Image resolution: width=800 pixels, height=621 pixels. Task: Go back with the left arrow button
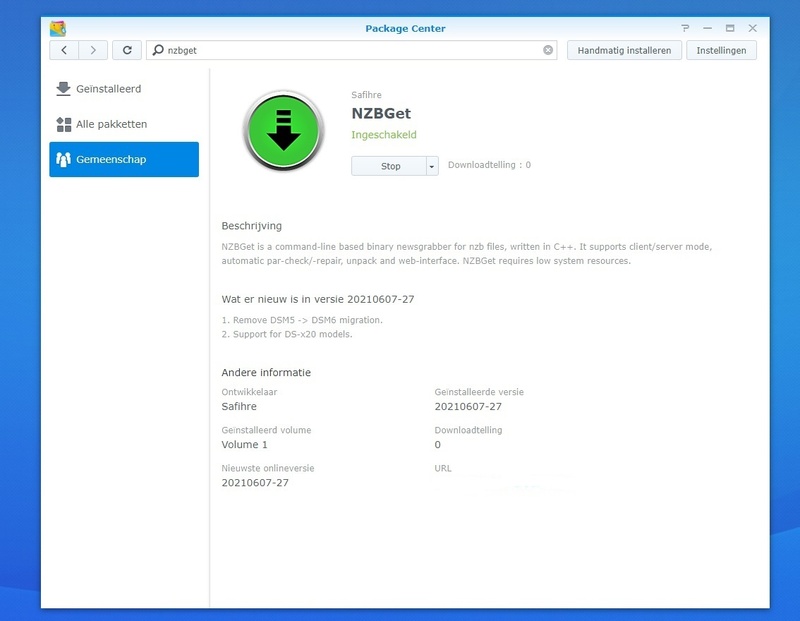pos(64,50)
